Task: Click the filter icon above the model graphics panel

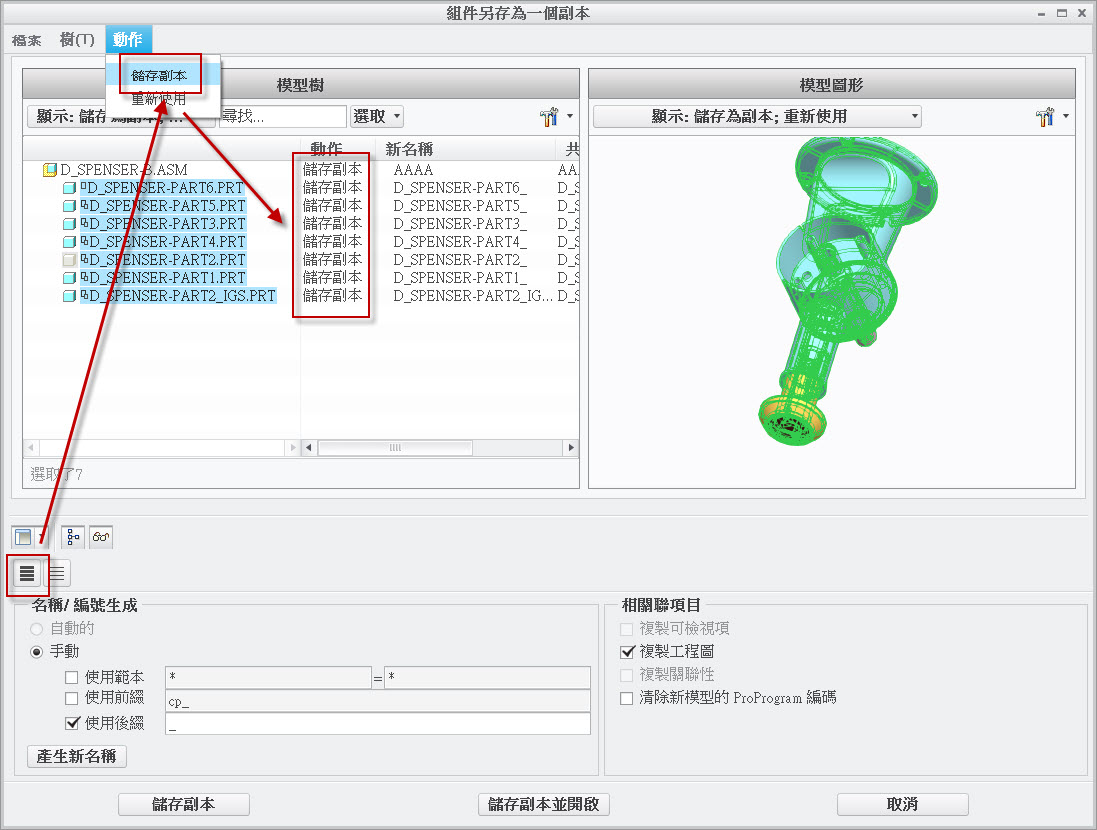Action: click(x=1045, y=116)
